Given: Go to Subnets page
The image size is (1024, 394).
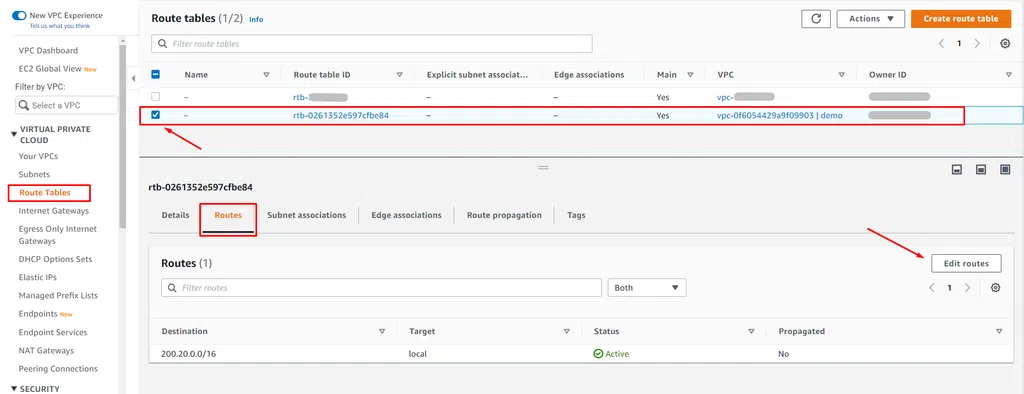Looking at the screenshot, I should (x=34, y=174).
